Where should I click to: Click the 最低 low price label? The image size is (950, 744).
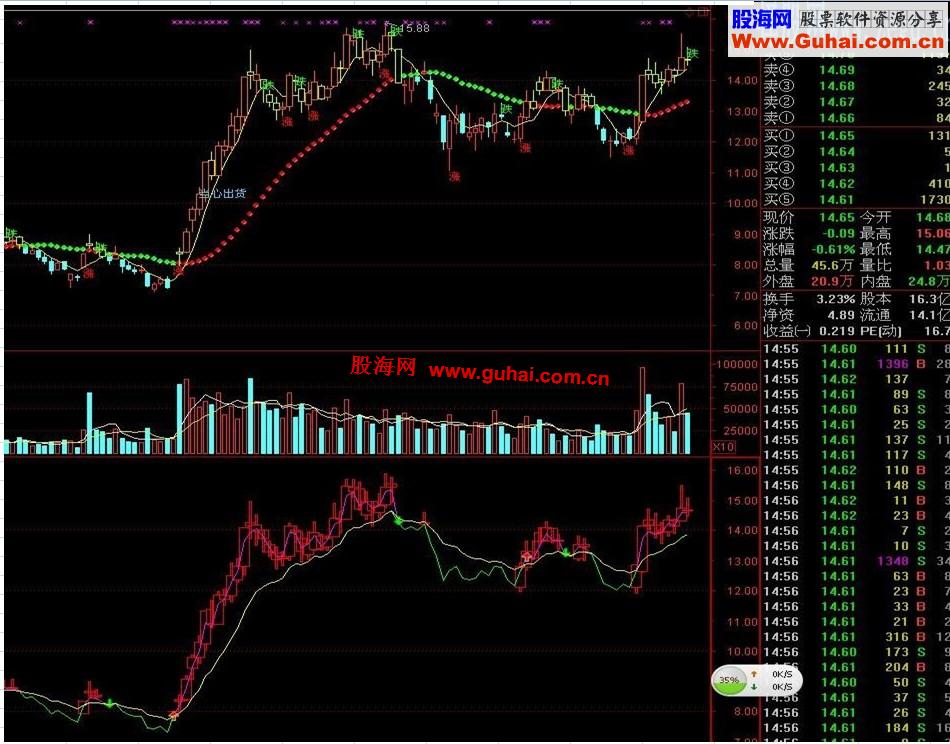pyautogui.click(x=875, y=249)
